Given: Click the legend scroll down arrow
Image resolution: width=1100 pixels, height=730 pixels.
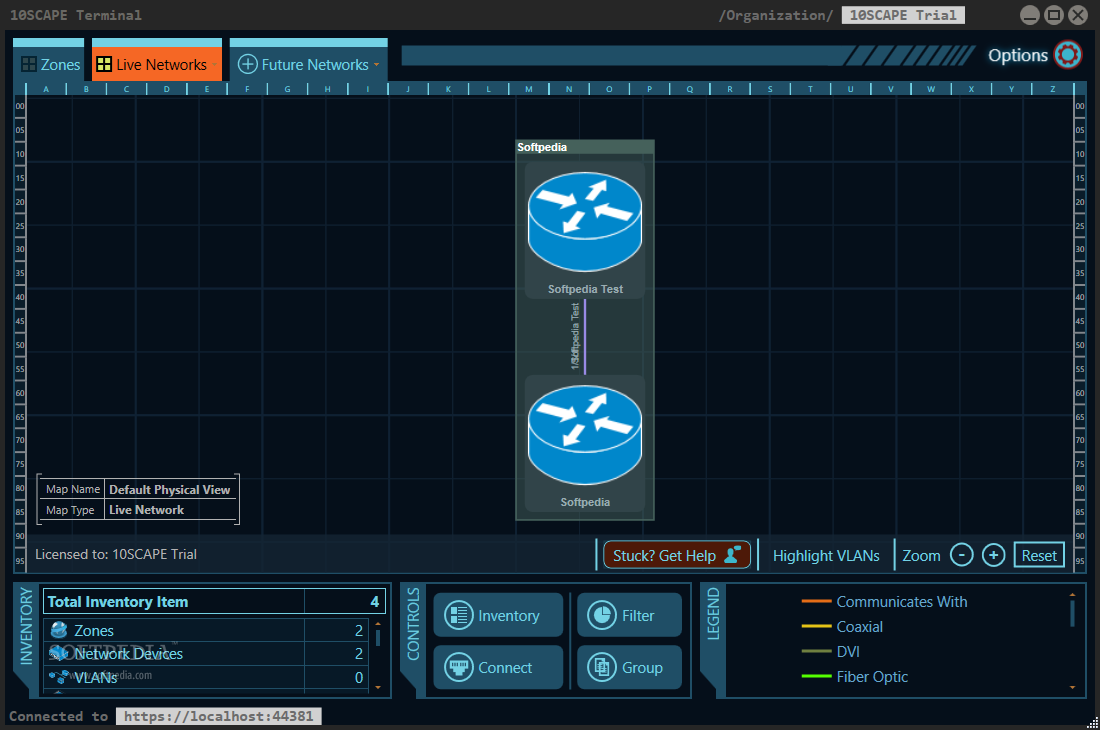Looking at the screenshot, I should coord(1072,687).
